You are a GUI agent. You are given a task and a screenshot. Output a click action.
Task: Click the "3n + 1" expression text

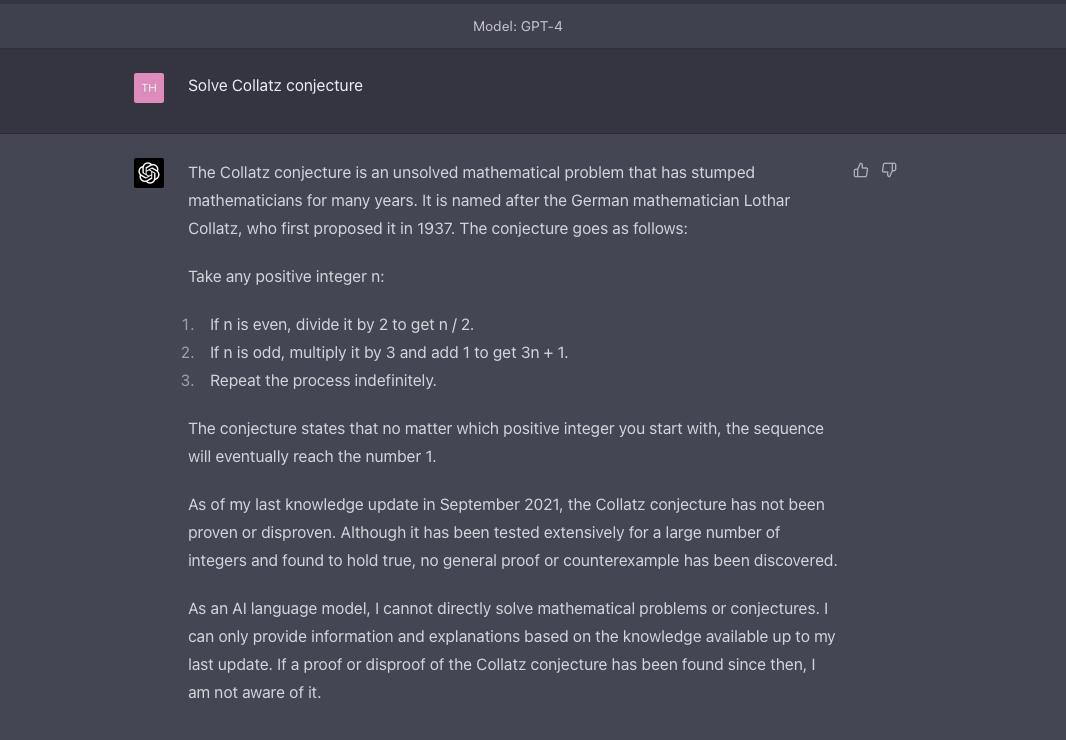(543, 352)
